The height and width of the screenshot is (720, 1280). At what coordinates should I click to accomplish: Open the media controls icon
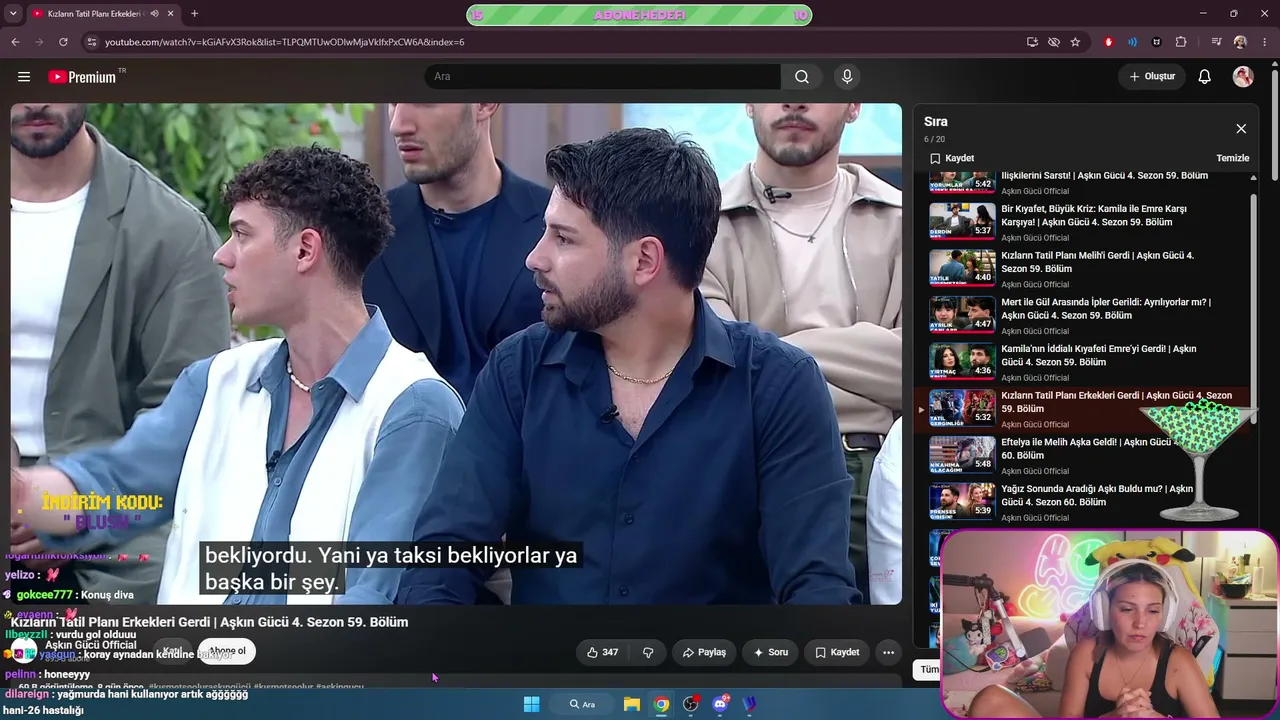1216,42
